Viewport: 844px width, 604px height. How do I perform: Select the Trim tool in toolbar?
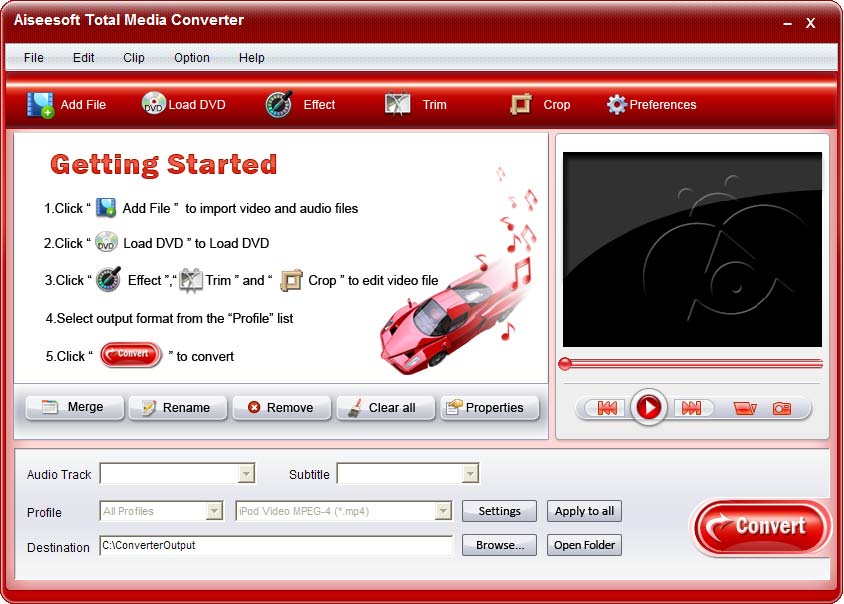point(398,104)
